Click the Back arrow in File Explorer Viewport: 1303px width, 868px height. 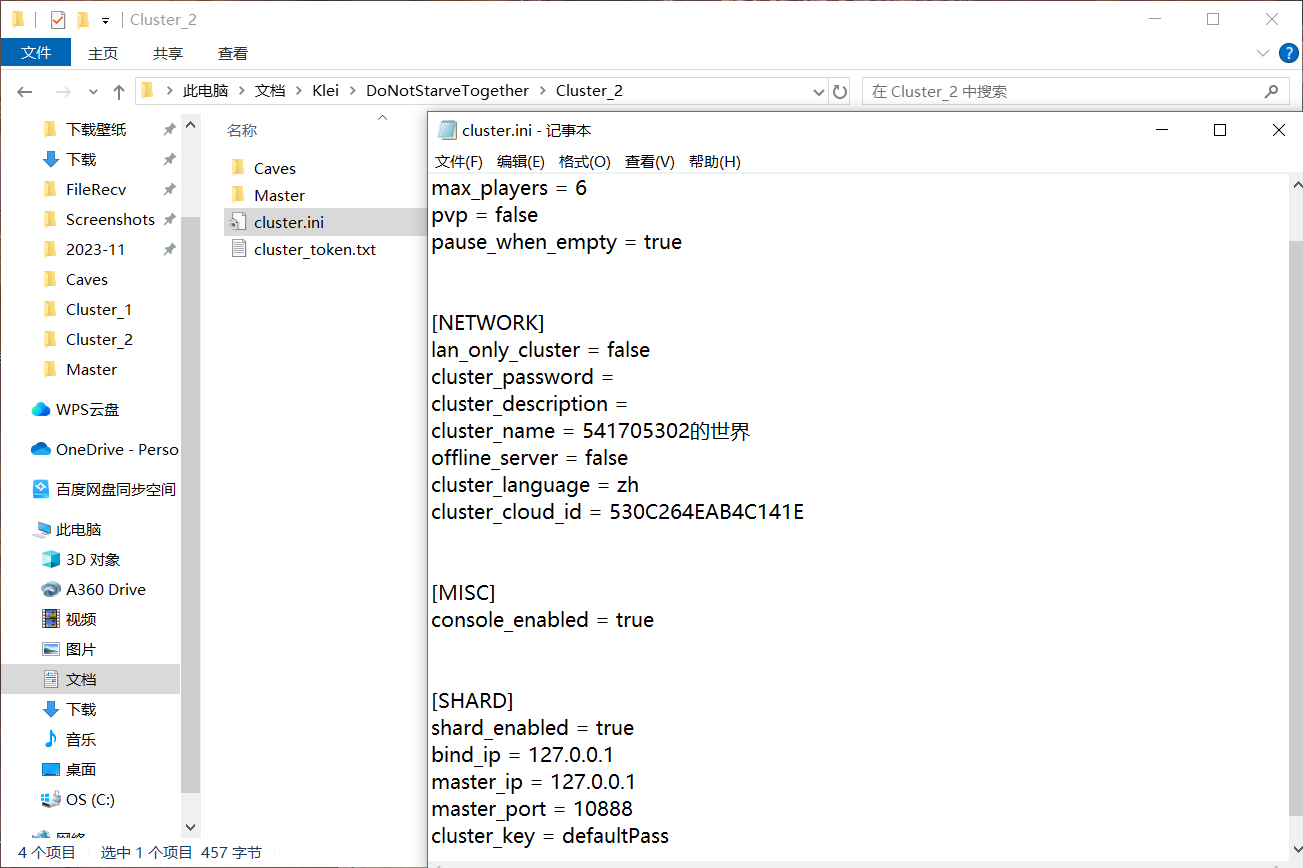coord(25,91)
